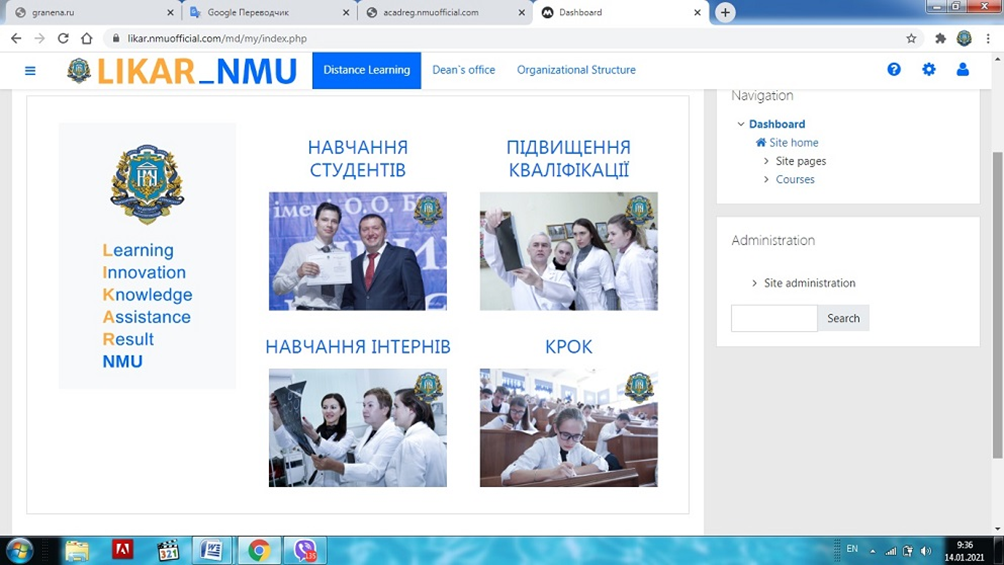
Task: Reload the page
Action: [x=63, y=39]
